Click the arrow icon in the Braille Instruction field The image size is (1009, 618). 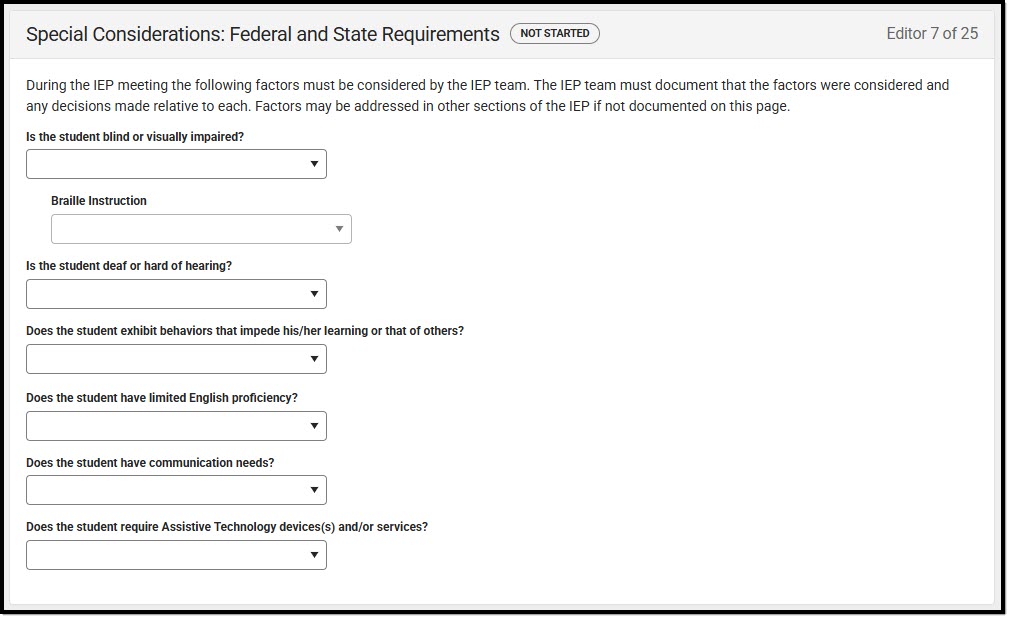point(339,229)
